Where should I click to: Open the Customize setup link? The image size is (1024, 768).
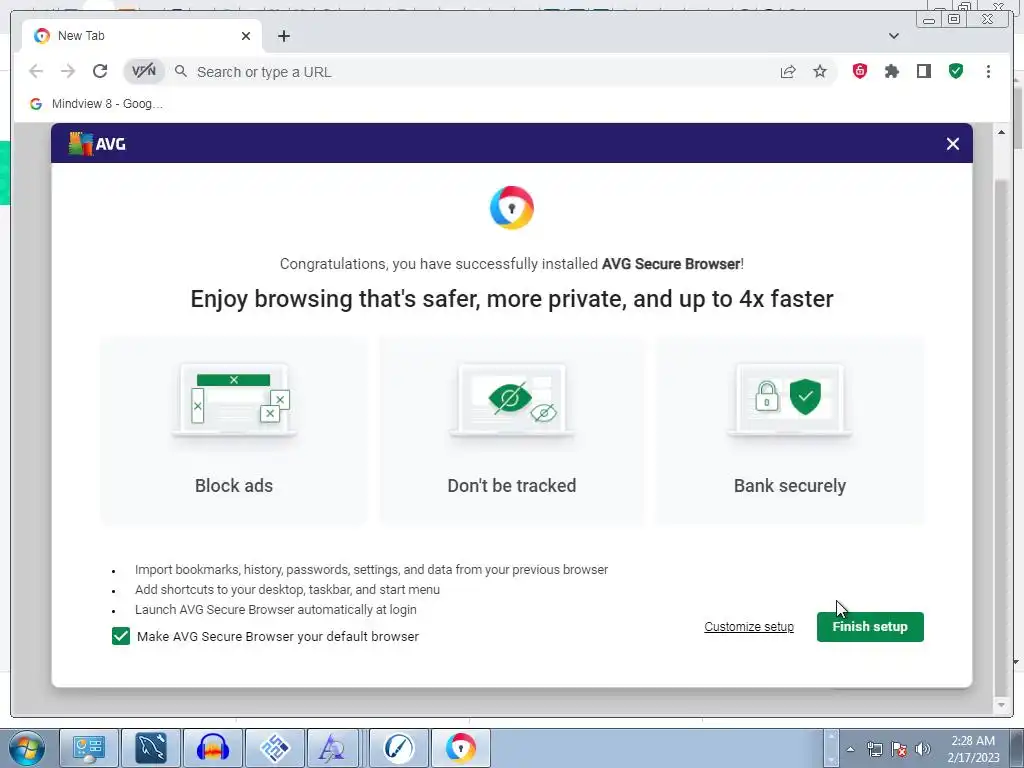pos(749,627)
